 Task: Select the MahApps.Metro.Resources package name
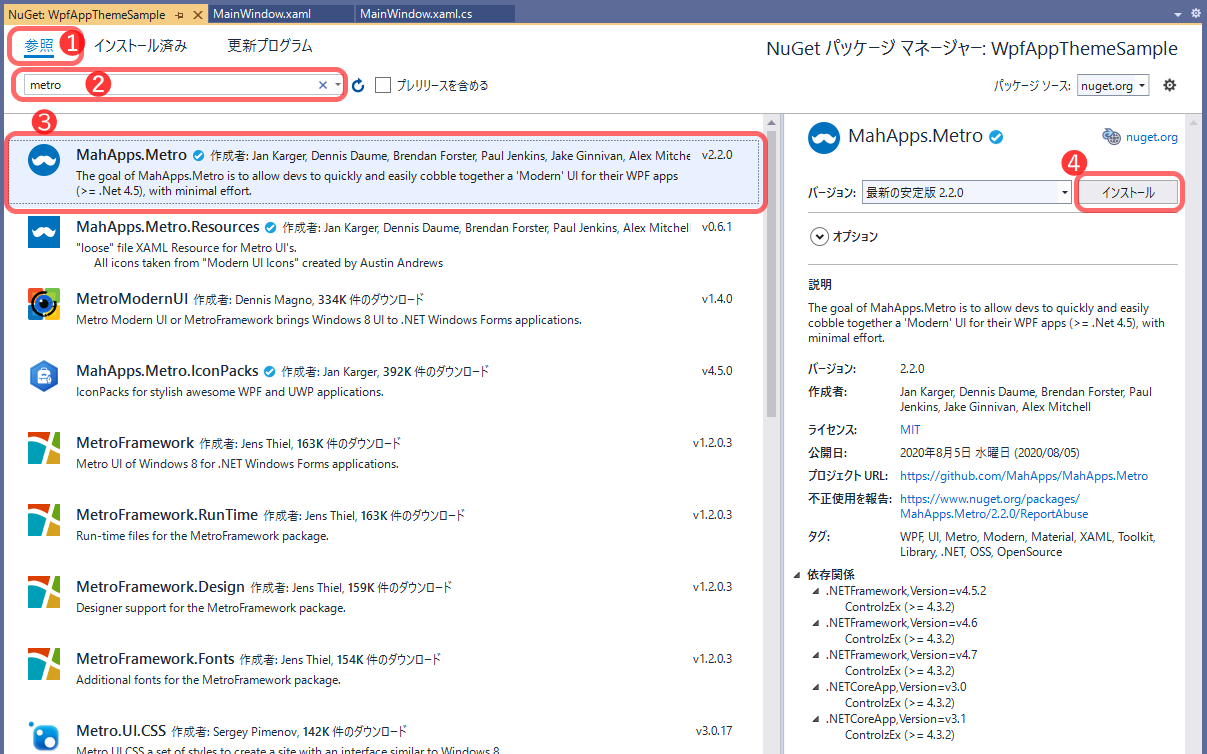click(167, 227)
